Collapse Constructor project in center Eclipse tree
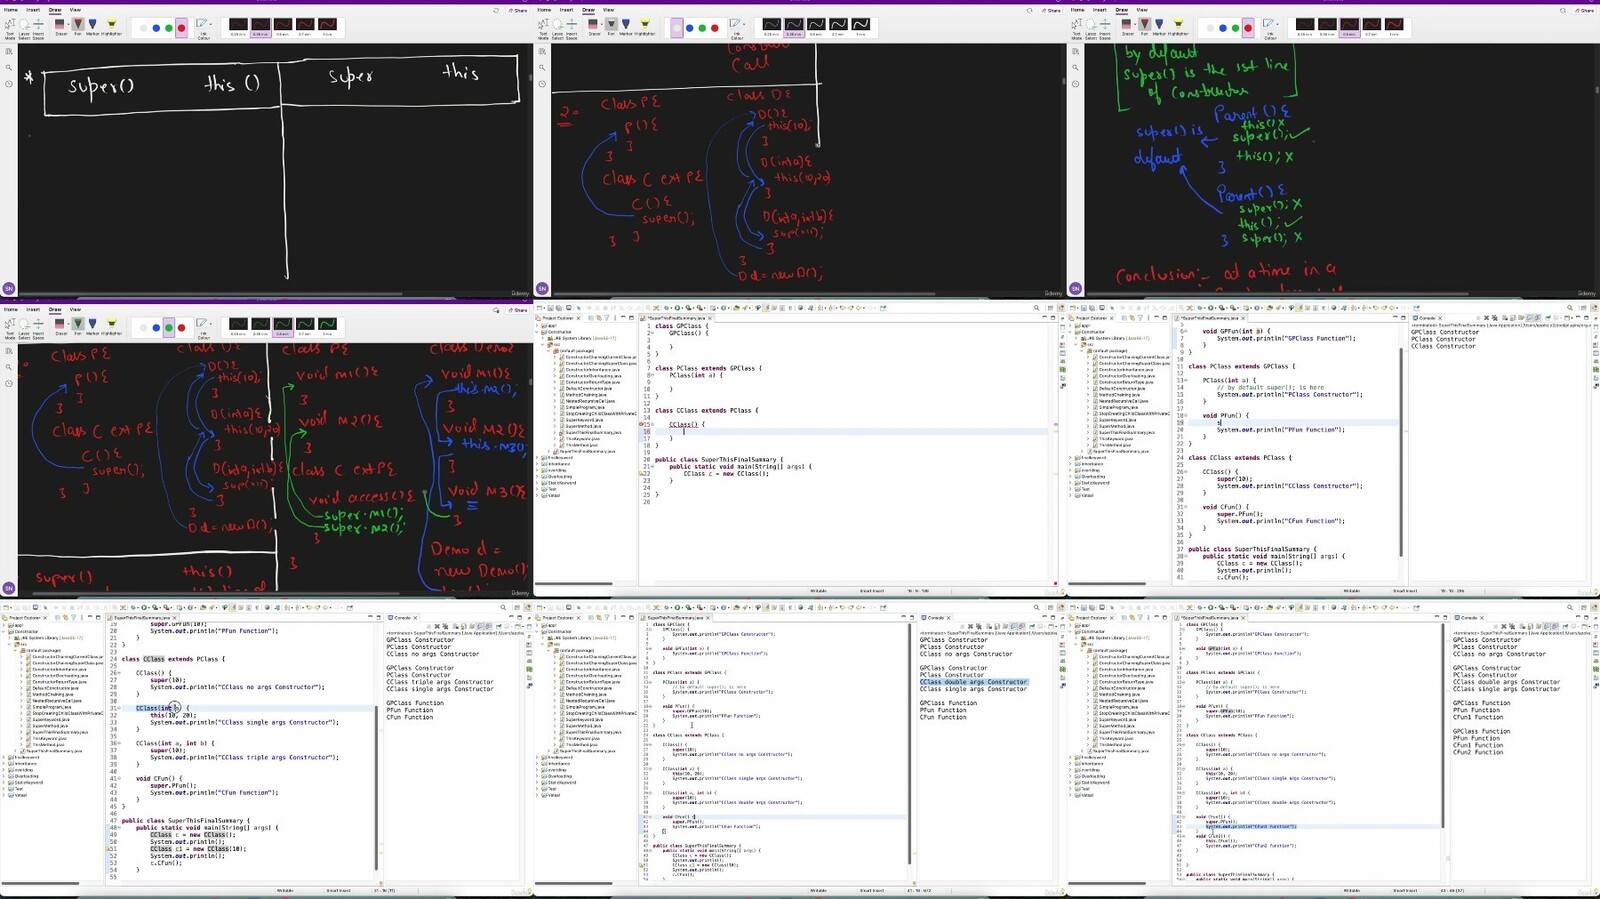The height and width of the screenshot is (899, 1600). 537,332
